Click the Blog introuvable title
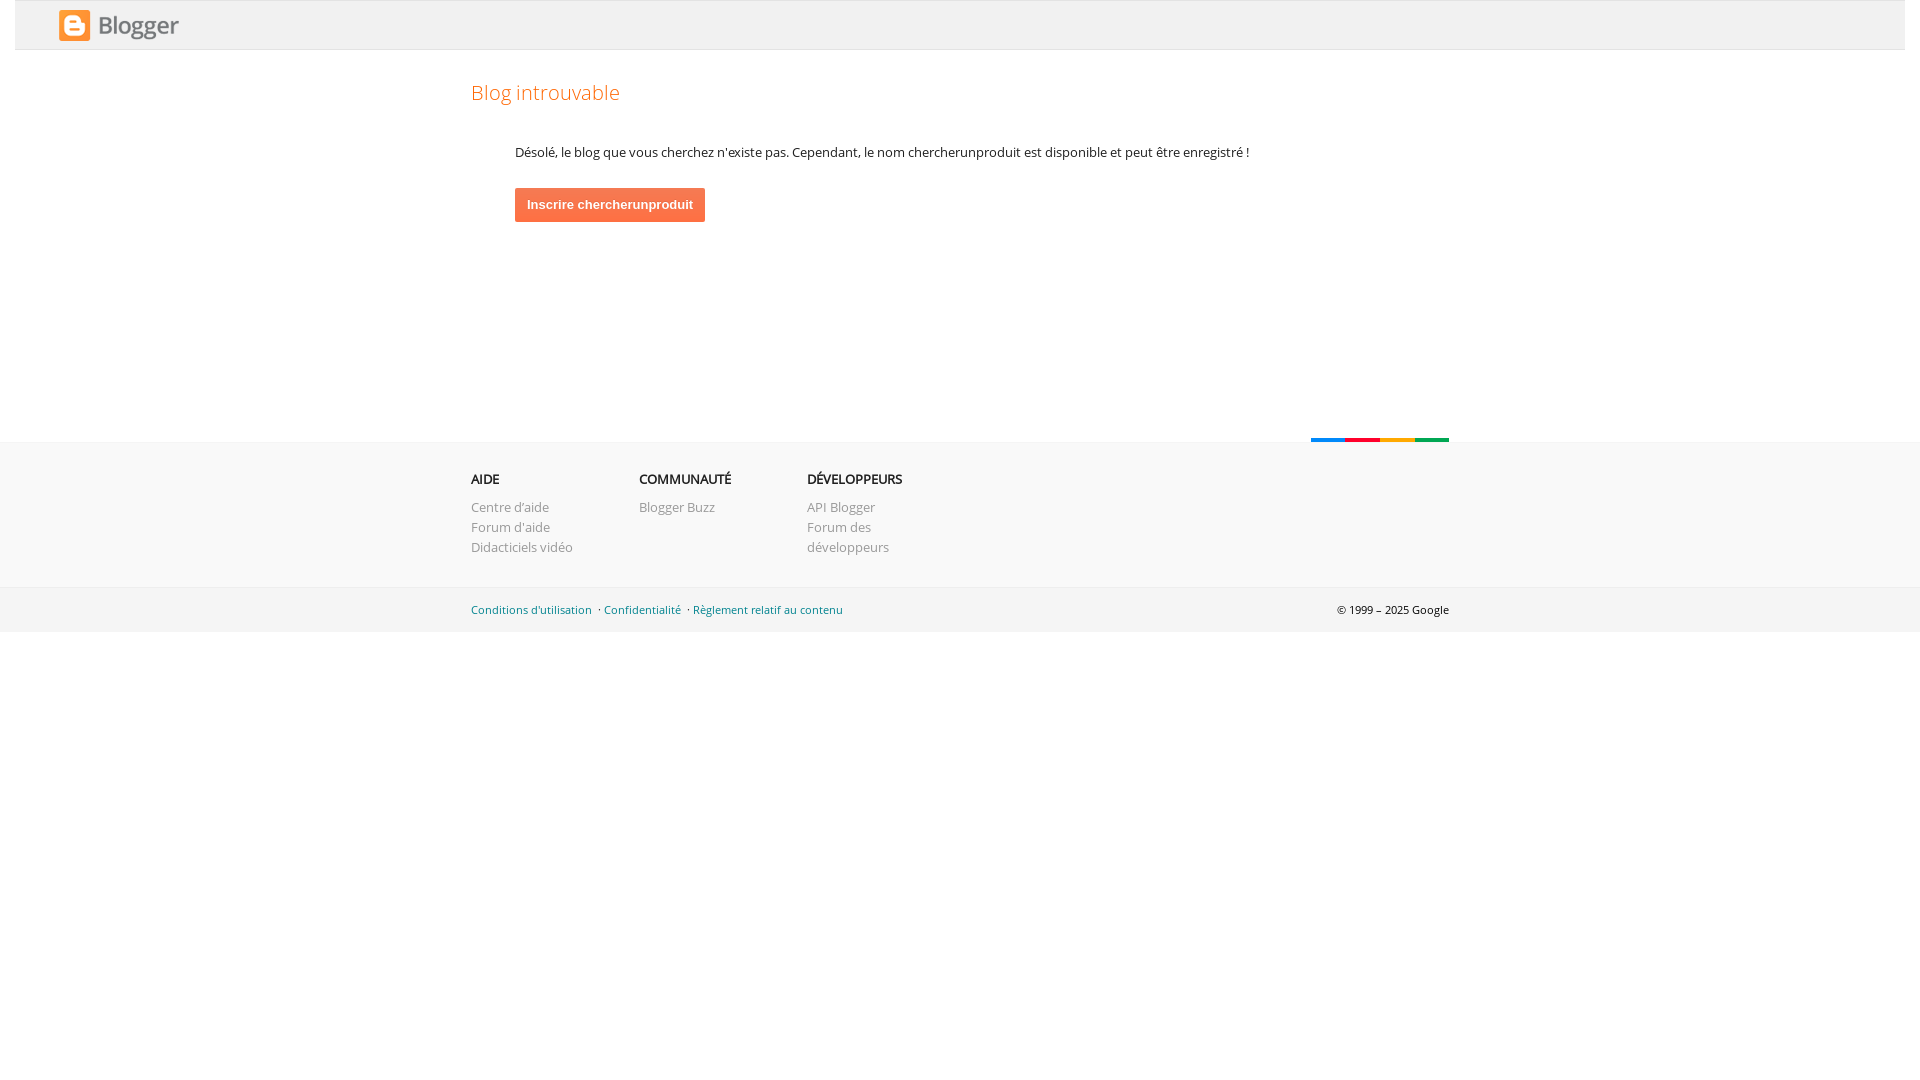 pos(545,92)
